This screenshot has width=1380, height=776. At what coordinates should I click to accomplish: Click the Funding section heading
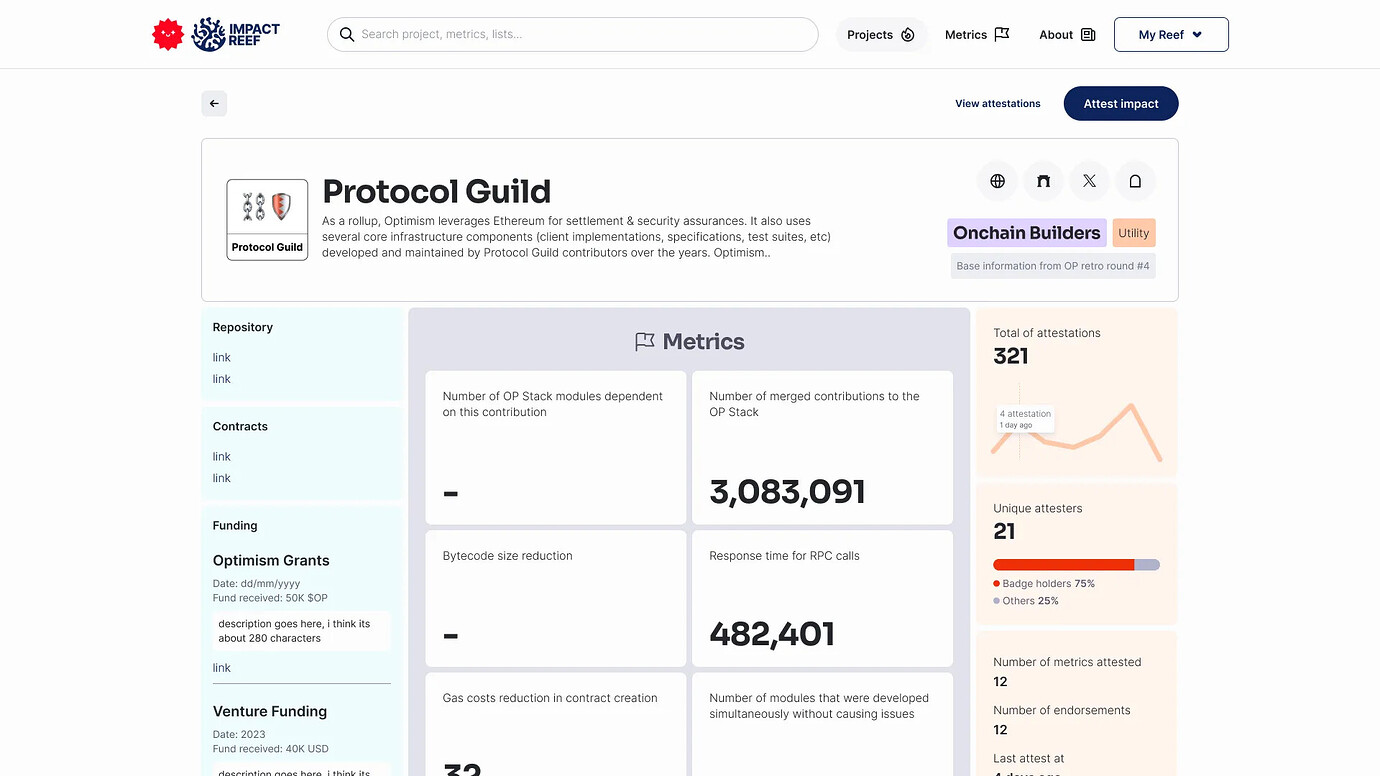coord(235,525)
